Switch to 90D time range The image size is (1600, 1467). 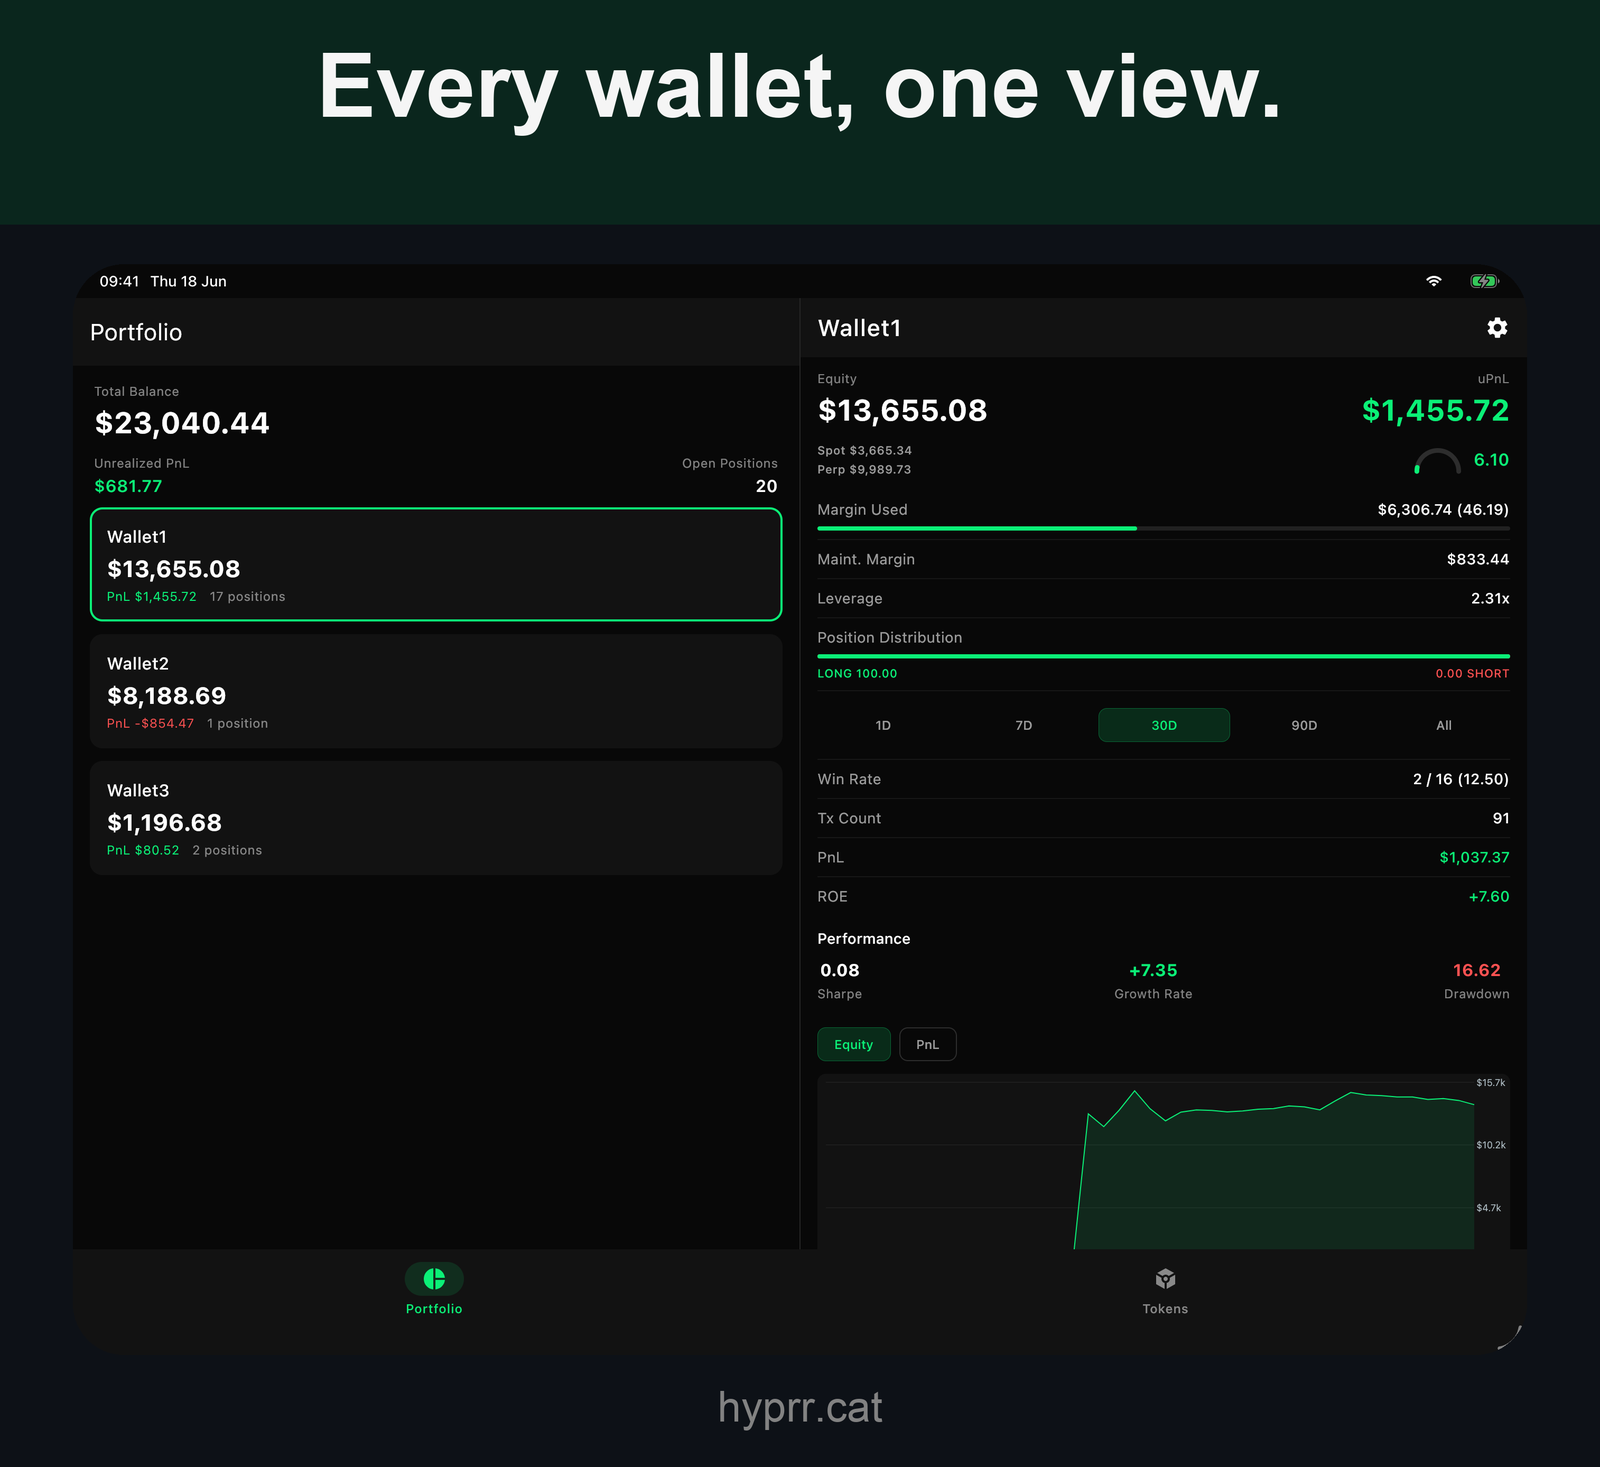(1304, 725)
